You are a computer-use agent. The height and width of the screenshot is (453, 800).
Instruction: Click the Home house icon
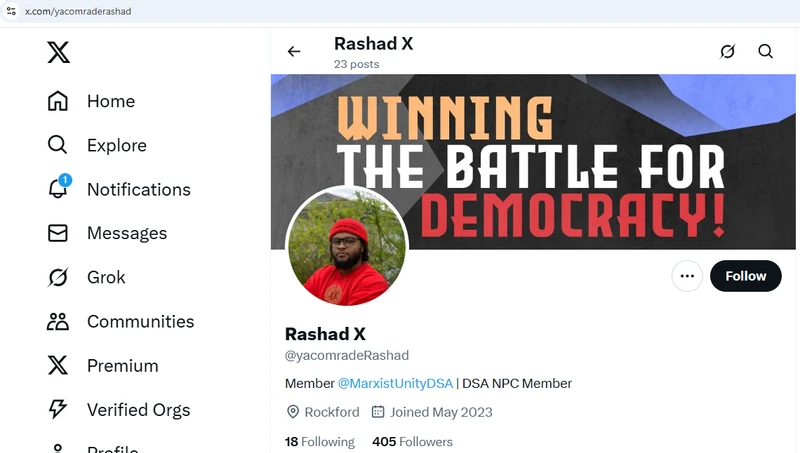coord(58,101)
